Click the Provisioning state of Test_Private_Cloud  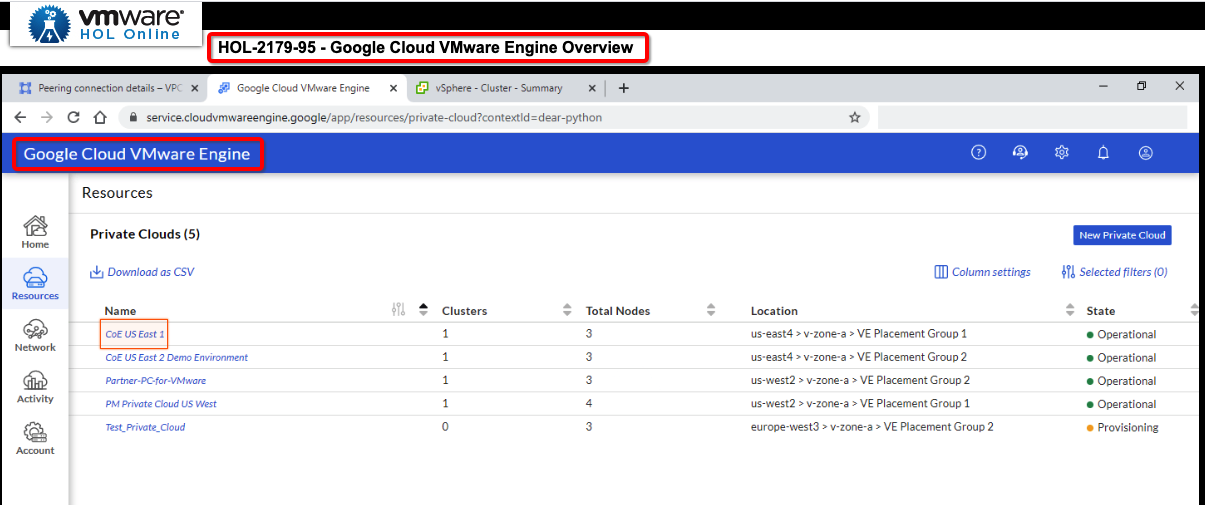tap(1122, 427)
